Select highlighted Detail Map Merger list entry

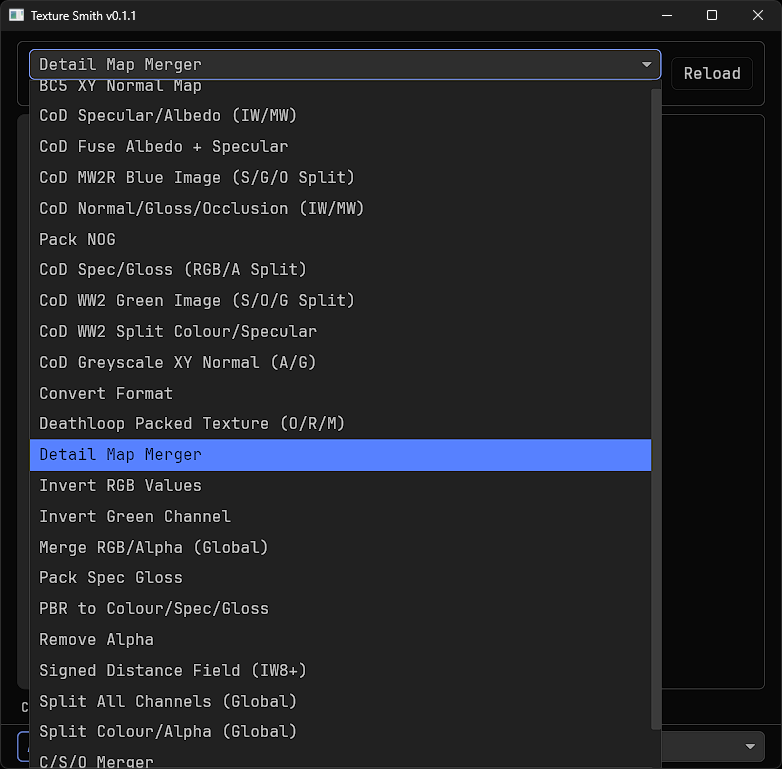click(x=340, y=455)
